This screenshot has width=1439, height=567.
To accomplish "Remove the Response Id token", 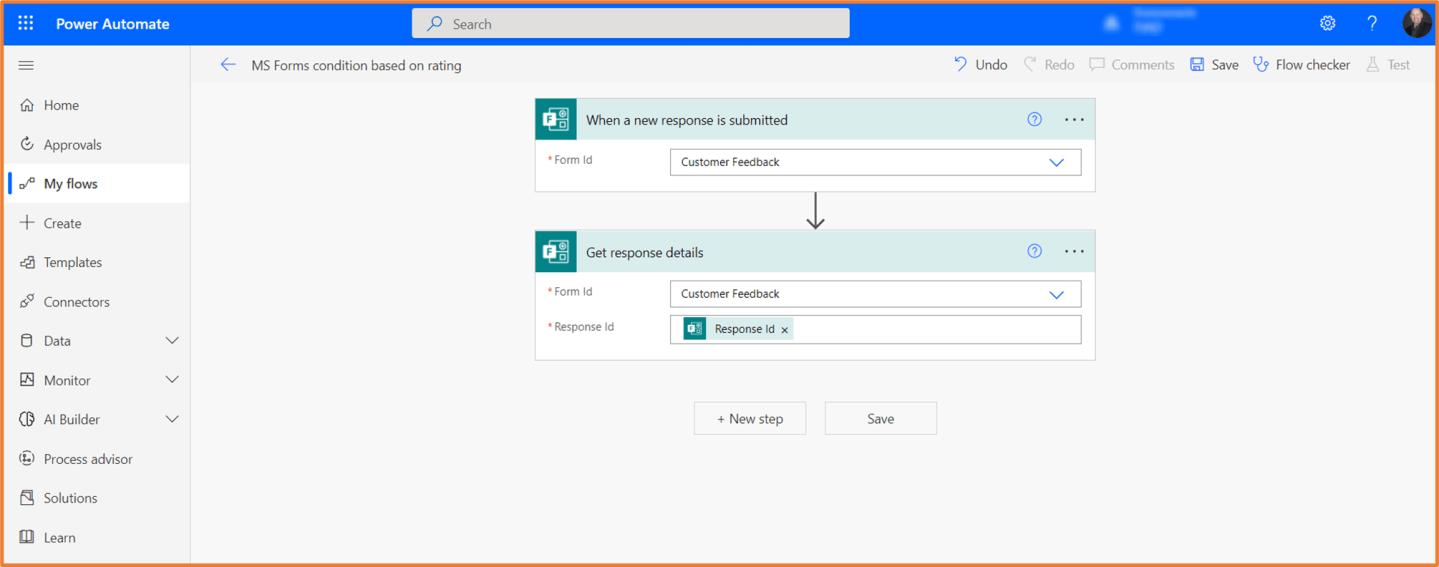I will click(x=785, y=330).
